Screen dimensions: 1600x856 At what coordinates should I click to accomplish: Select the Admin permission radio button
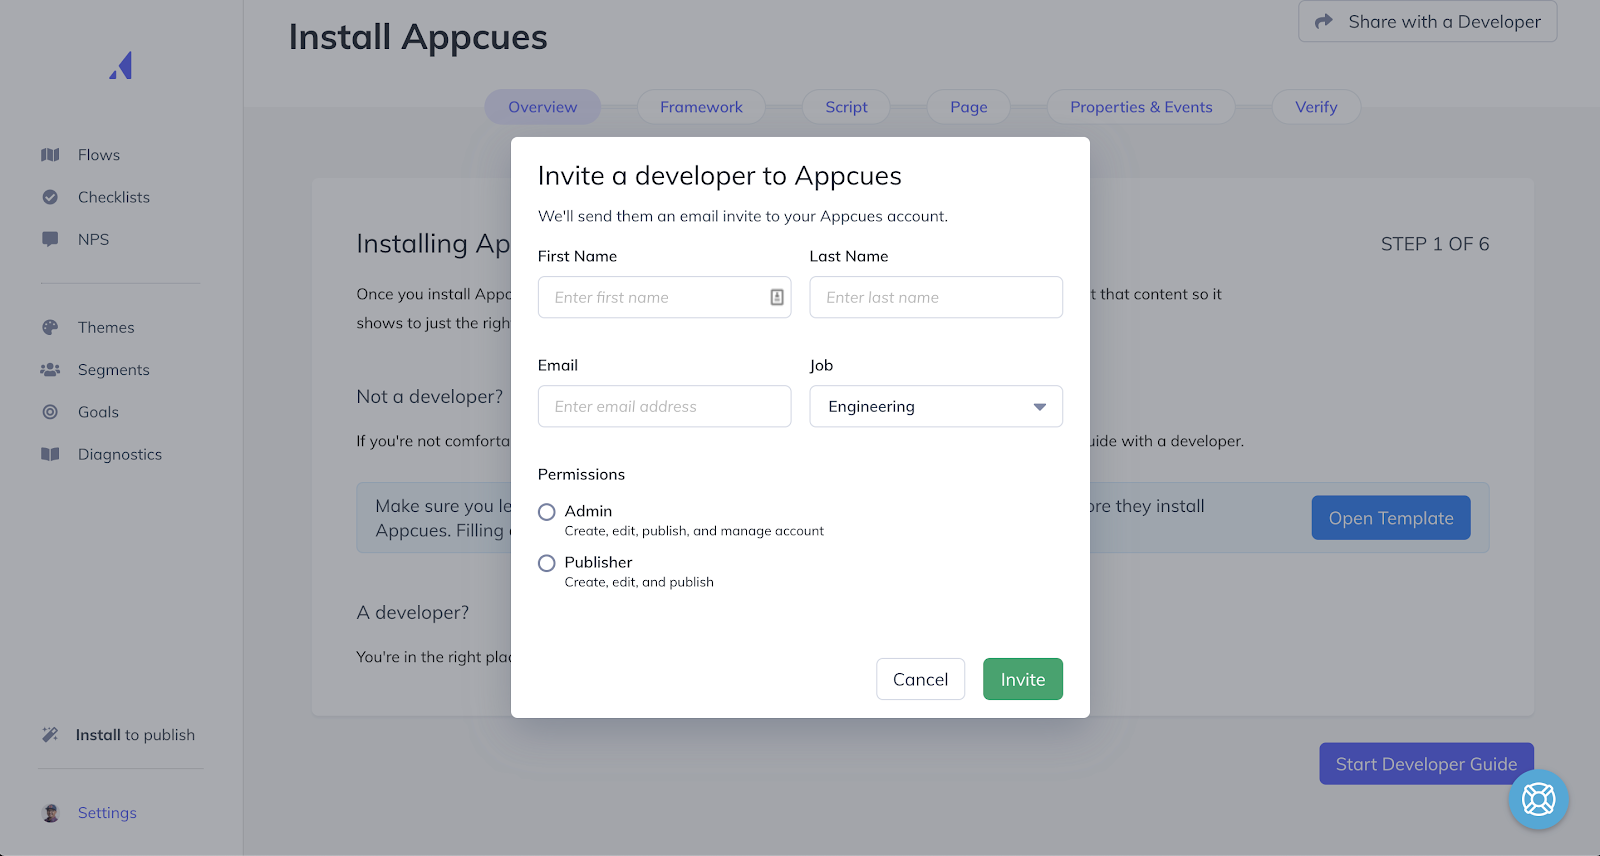[547, 512]
